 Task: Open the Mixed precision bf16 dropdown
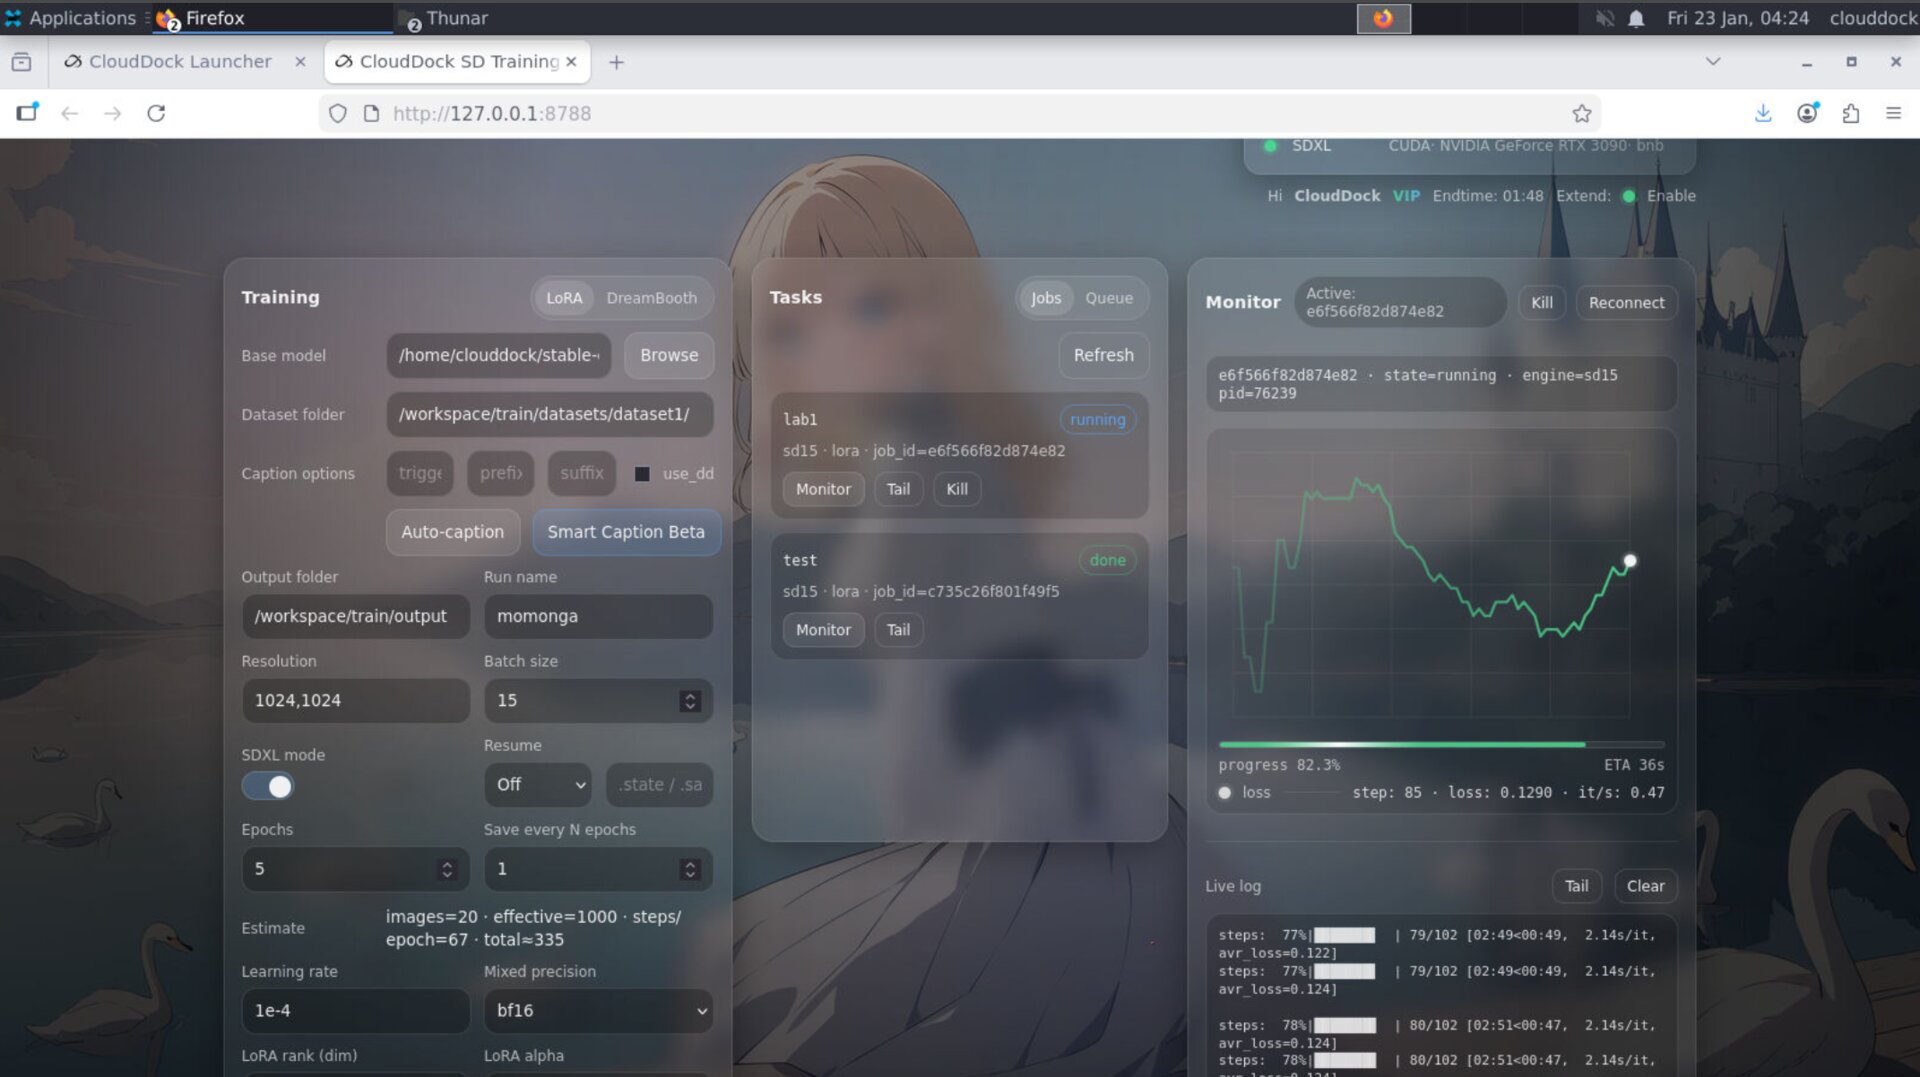(598, 1011)
